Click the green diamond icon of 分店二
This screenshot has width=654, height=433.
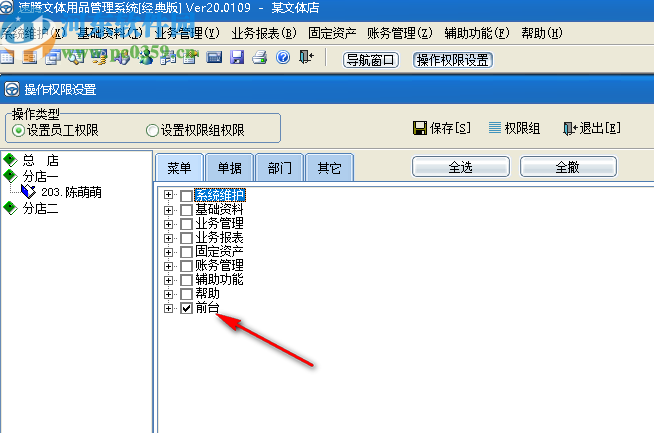10,208
